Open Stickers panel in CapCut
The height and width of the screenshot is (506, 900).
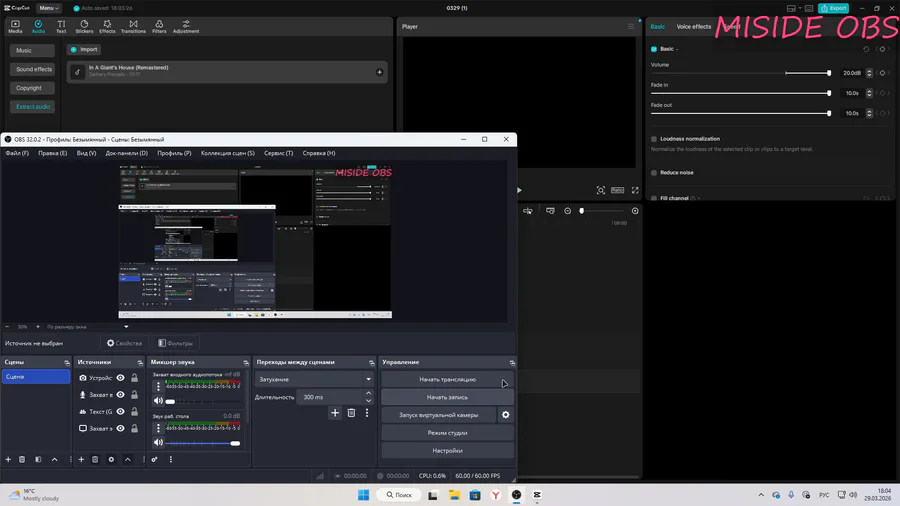[84, 26]
